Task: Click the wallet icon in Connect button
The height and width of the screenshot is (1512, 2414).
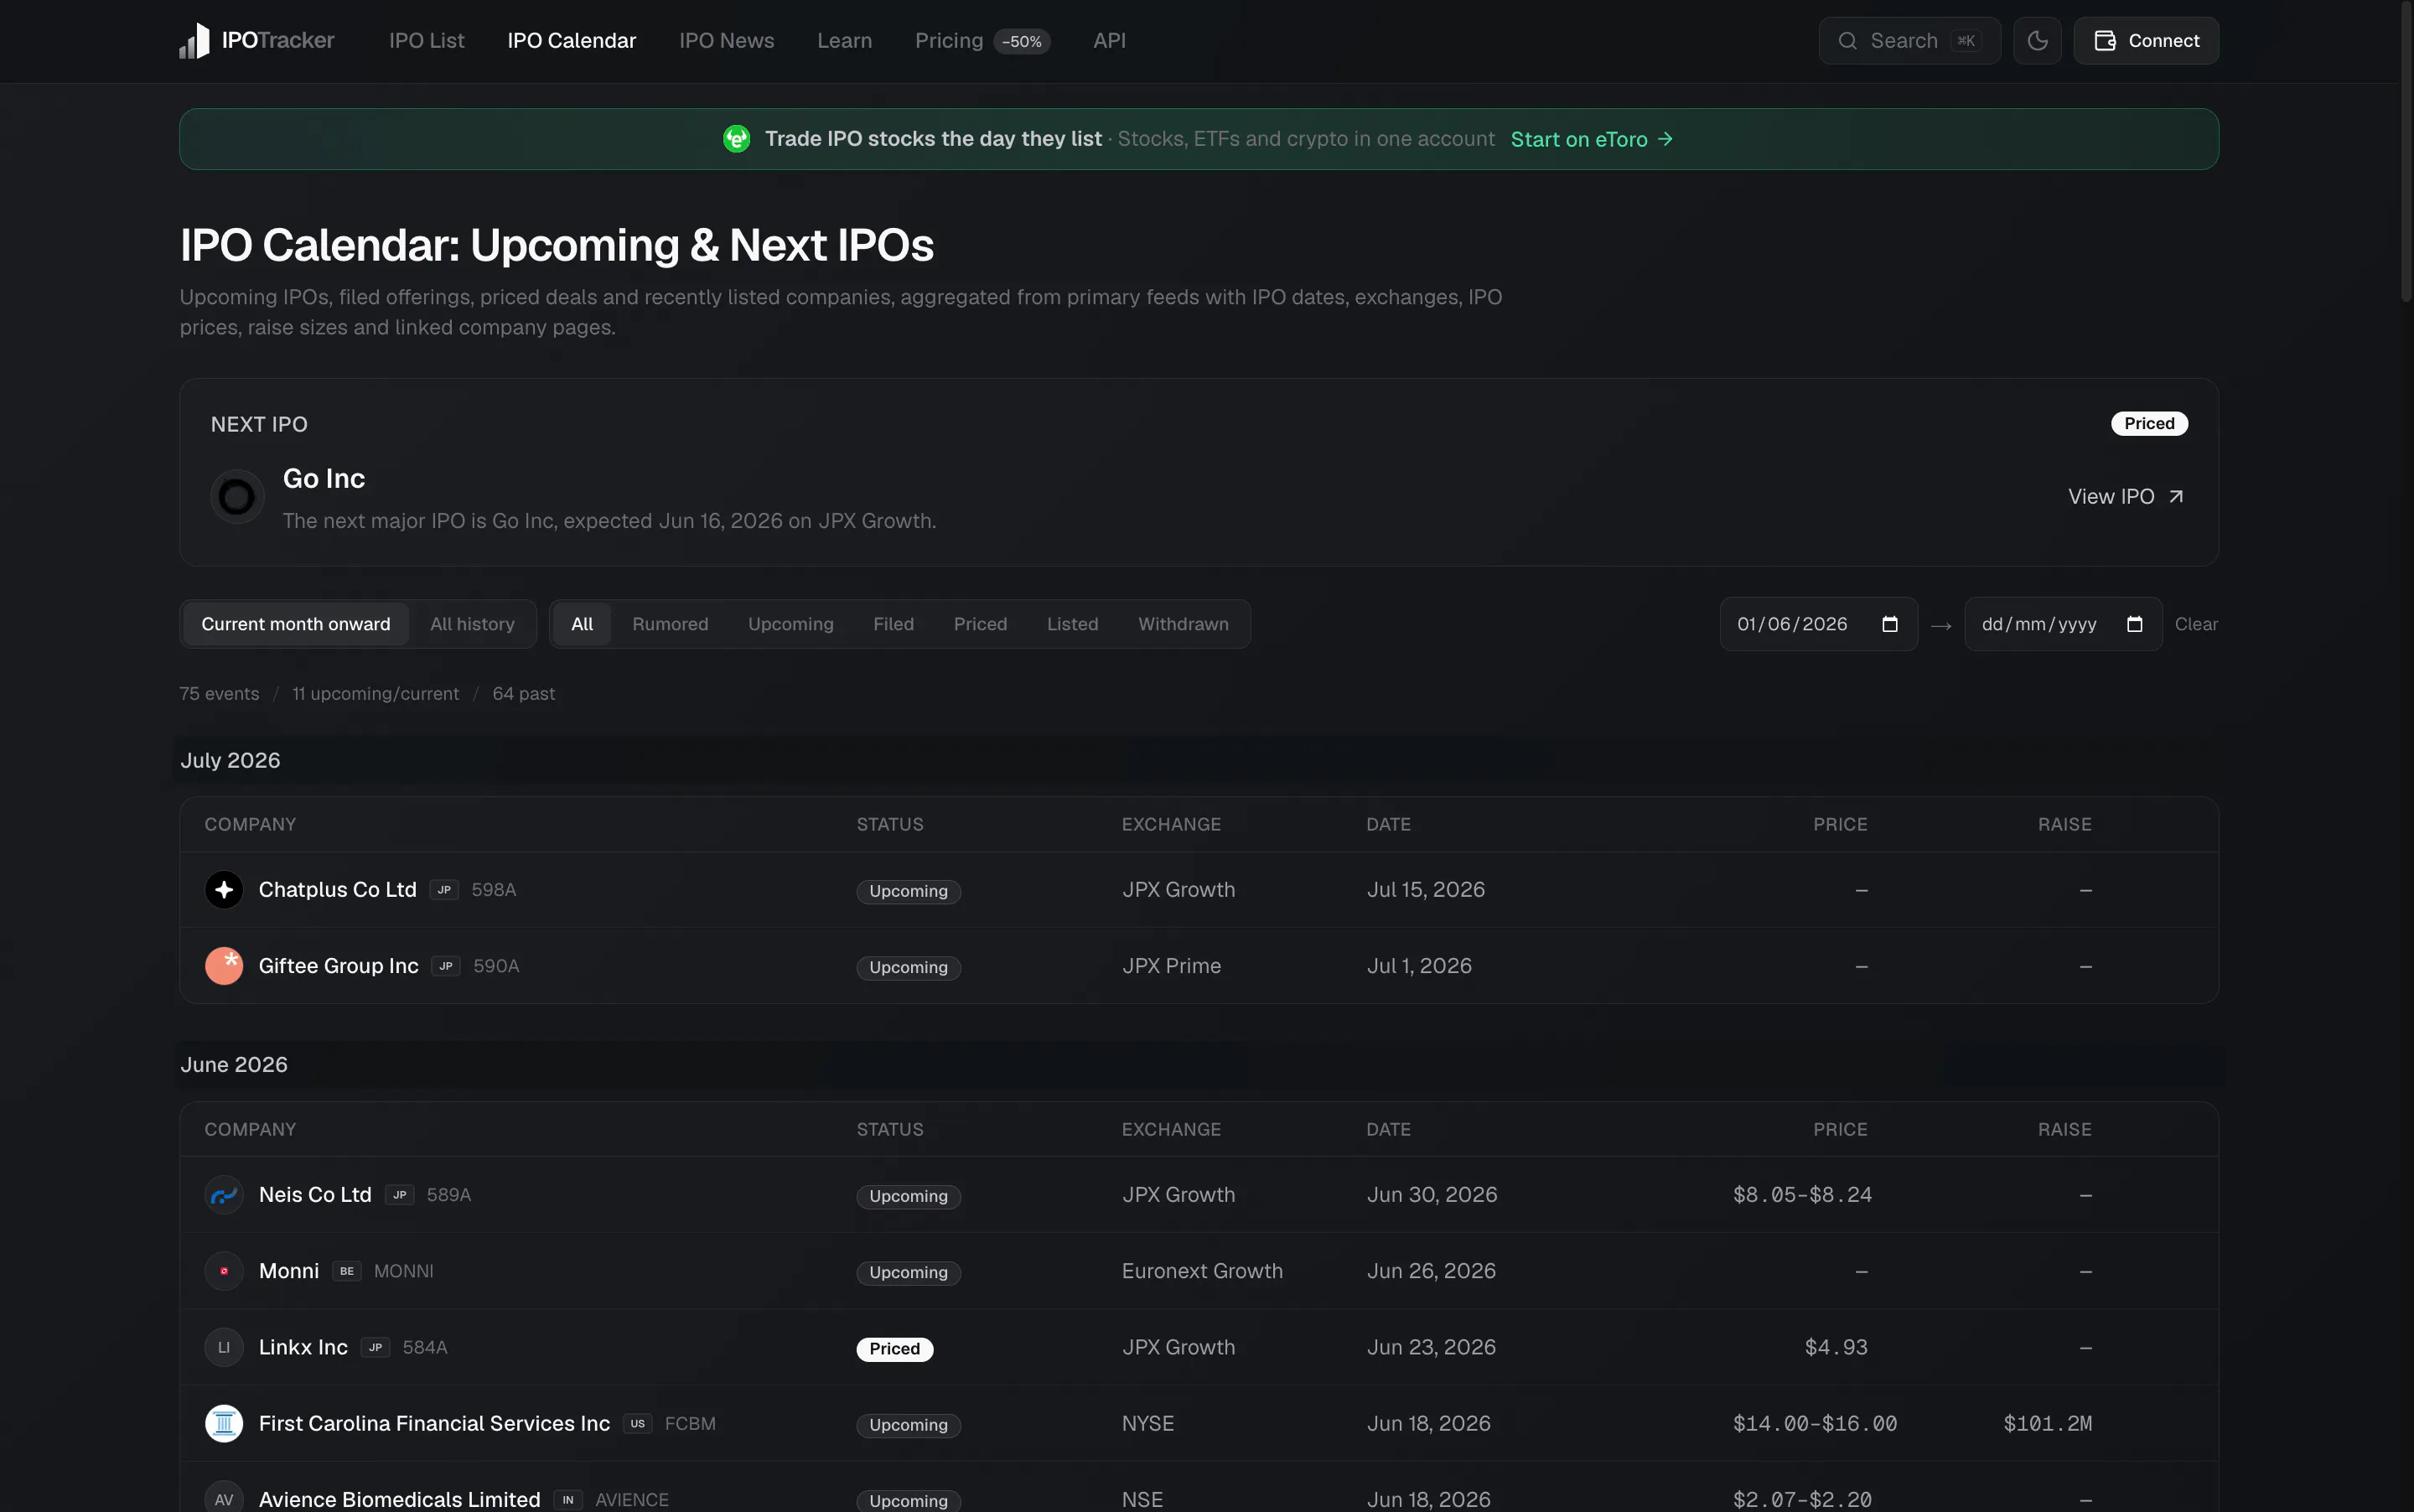Action: (2105, 41)
